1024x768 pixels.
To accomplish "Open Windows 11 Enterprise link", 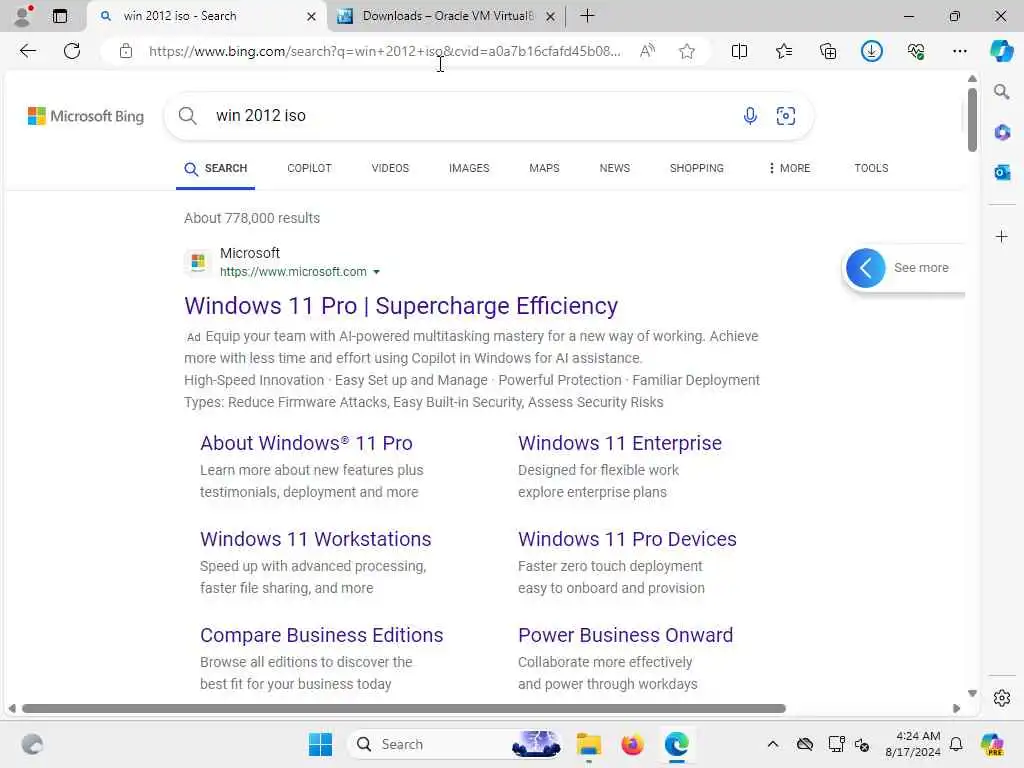I will pos(620,443).
